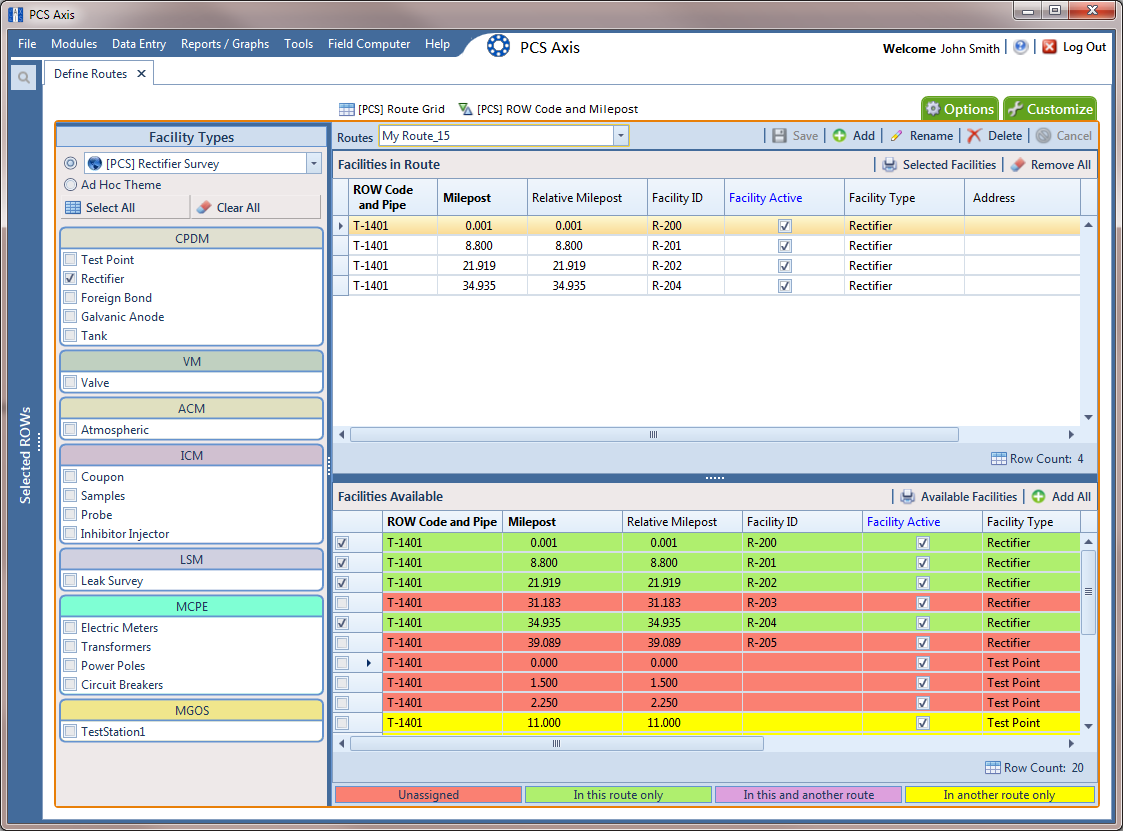
Task: Click the red Log Out icon
Action: pos(1049,47)
